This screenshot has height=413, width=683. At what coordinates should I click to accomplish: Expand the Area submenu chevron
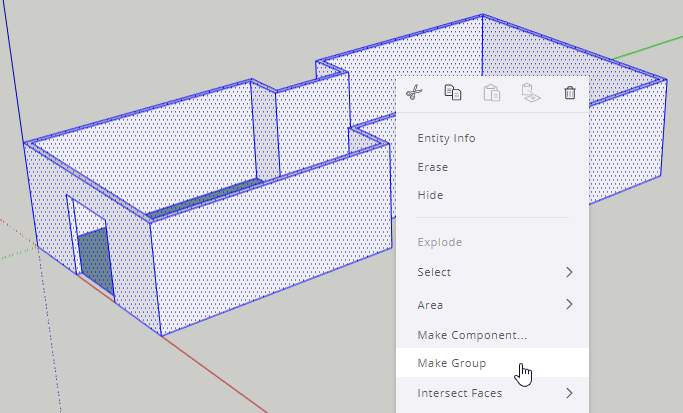tap(569, 304)
